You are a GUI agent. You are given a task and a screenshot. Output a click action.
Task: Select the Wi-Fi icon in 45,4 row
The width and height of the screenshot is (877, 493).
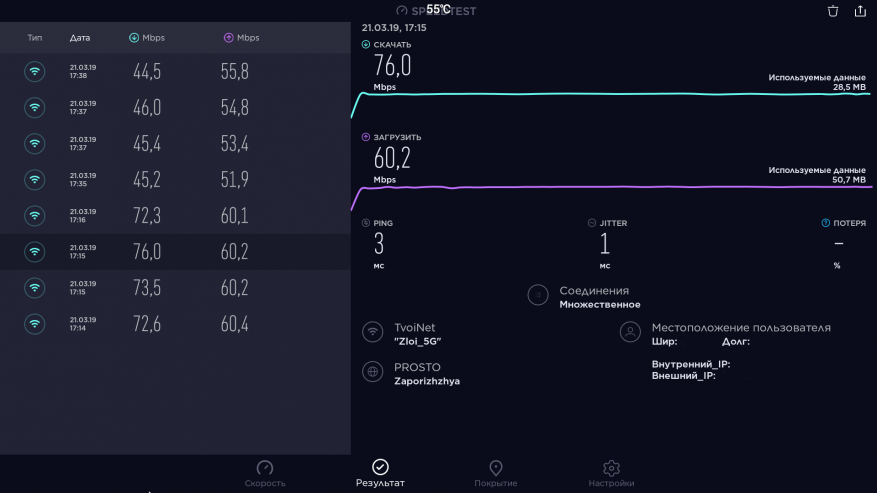click(35, 144)
